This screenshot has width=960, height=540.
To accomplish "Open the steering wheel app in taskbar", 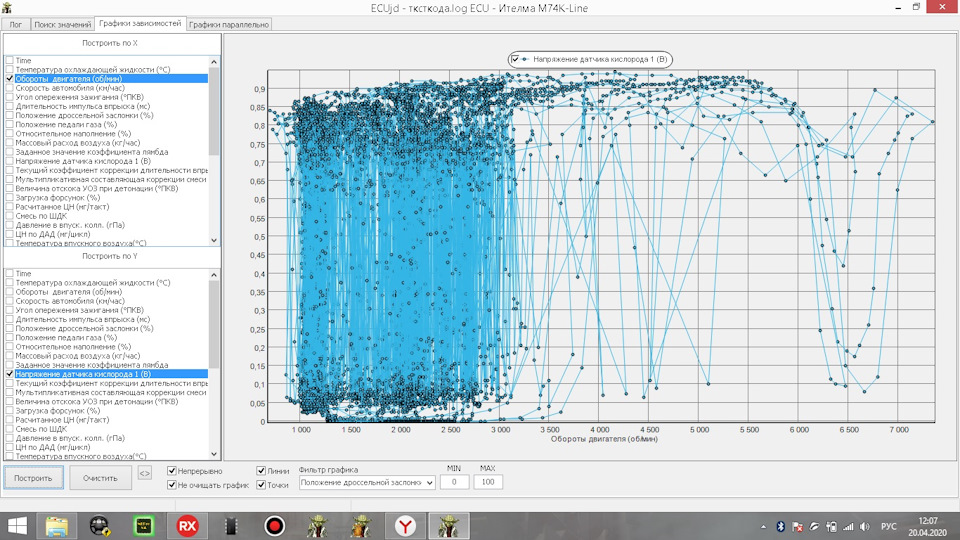I will (x=100, y=524).
